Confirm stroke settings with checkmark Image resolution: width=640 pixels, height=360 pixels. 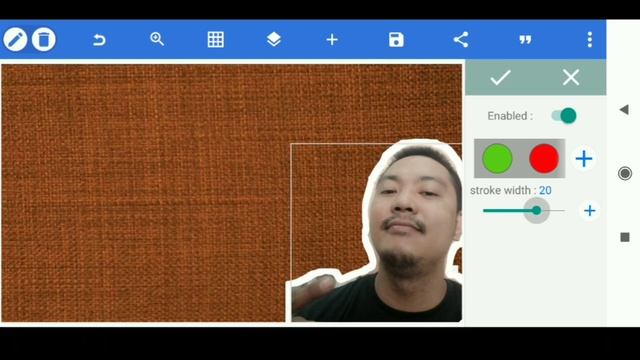tap(500, 77)
